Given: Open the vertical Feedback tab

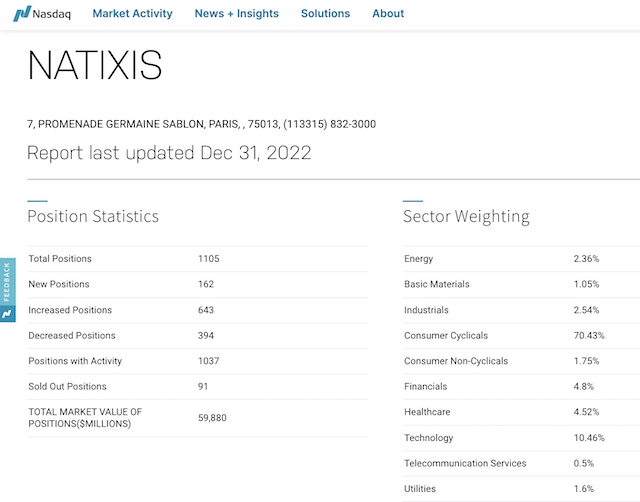Looking at the screenshot, I should pyautogui.click(x=7, y=281).
